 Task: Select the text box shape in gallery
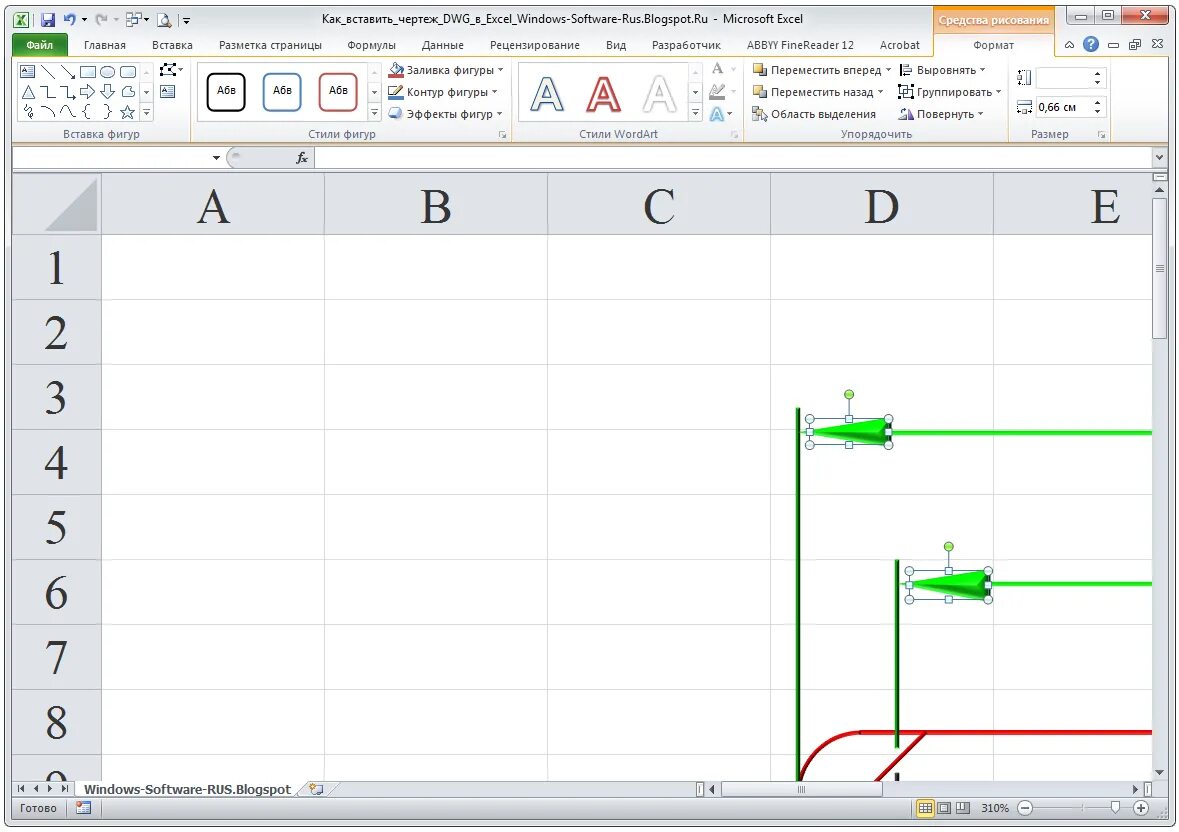point(28,72)
